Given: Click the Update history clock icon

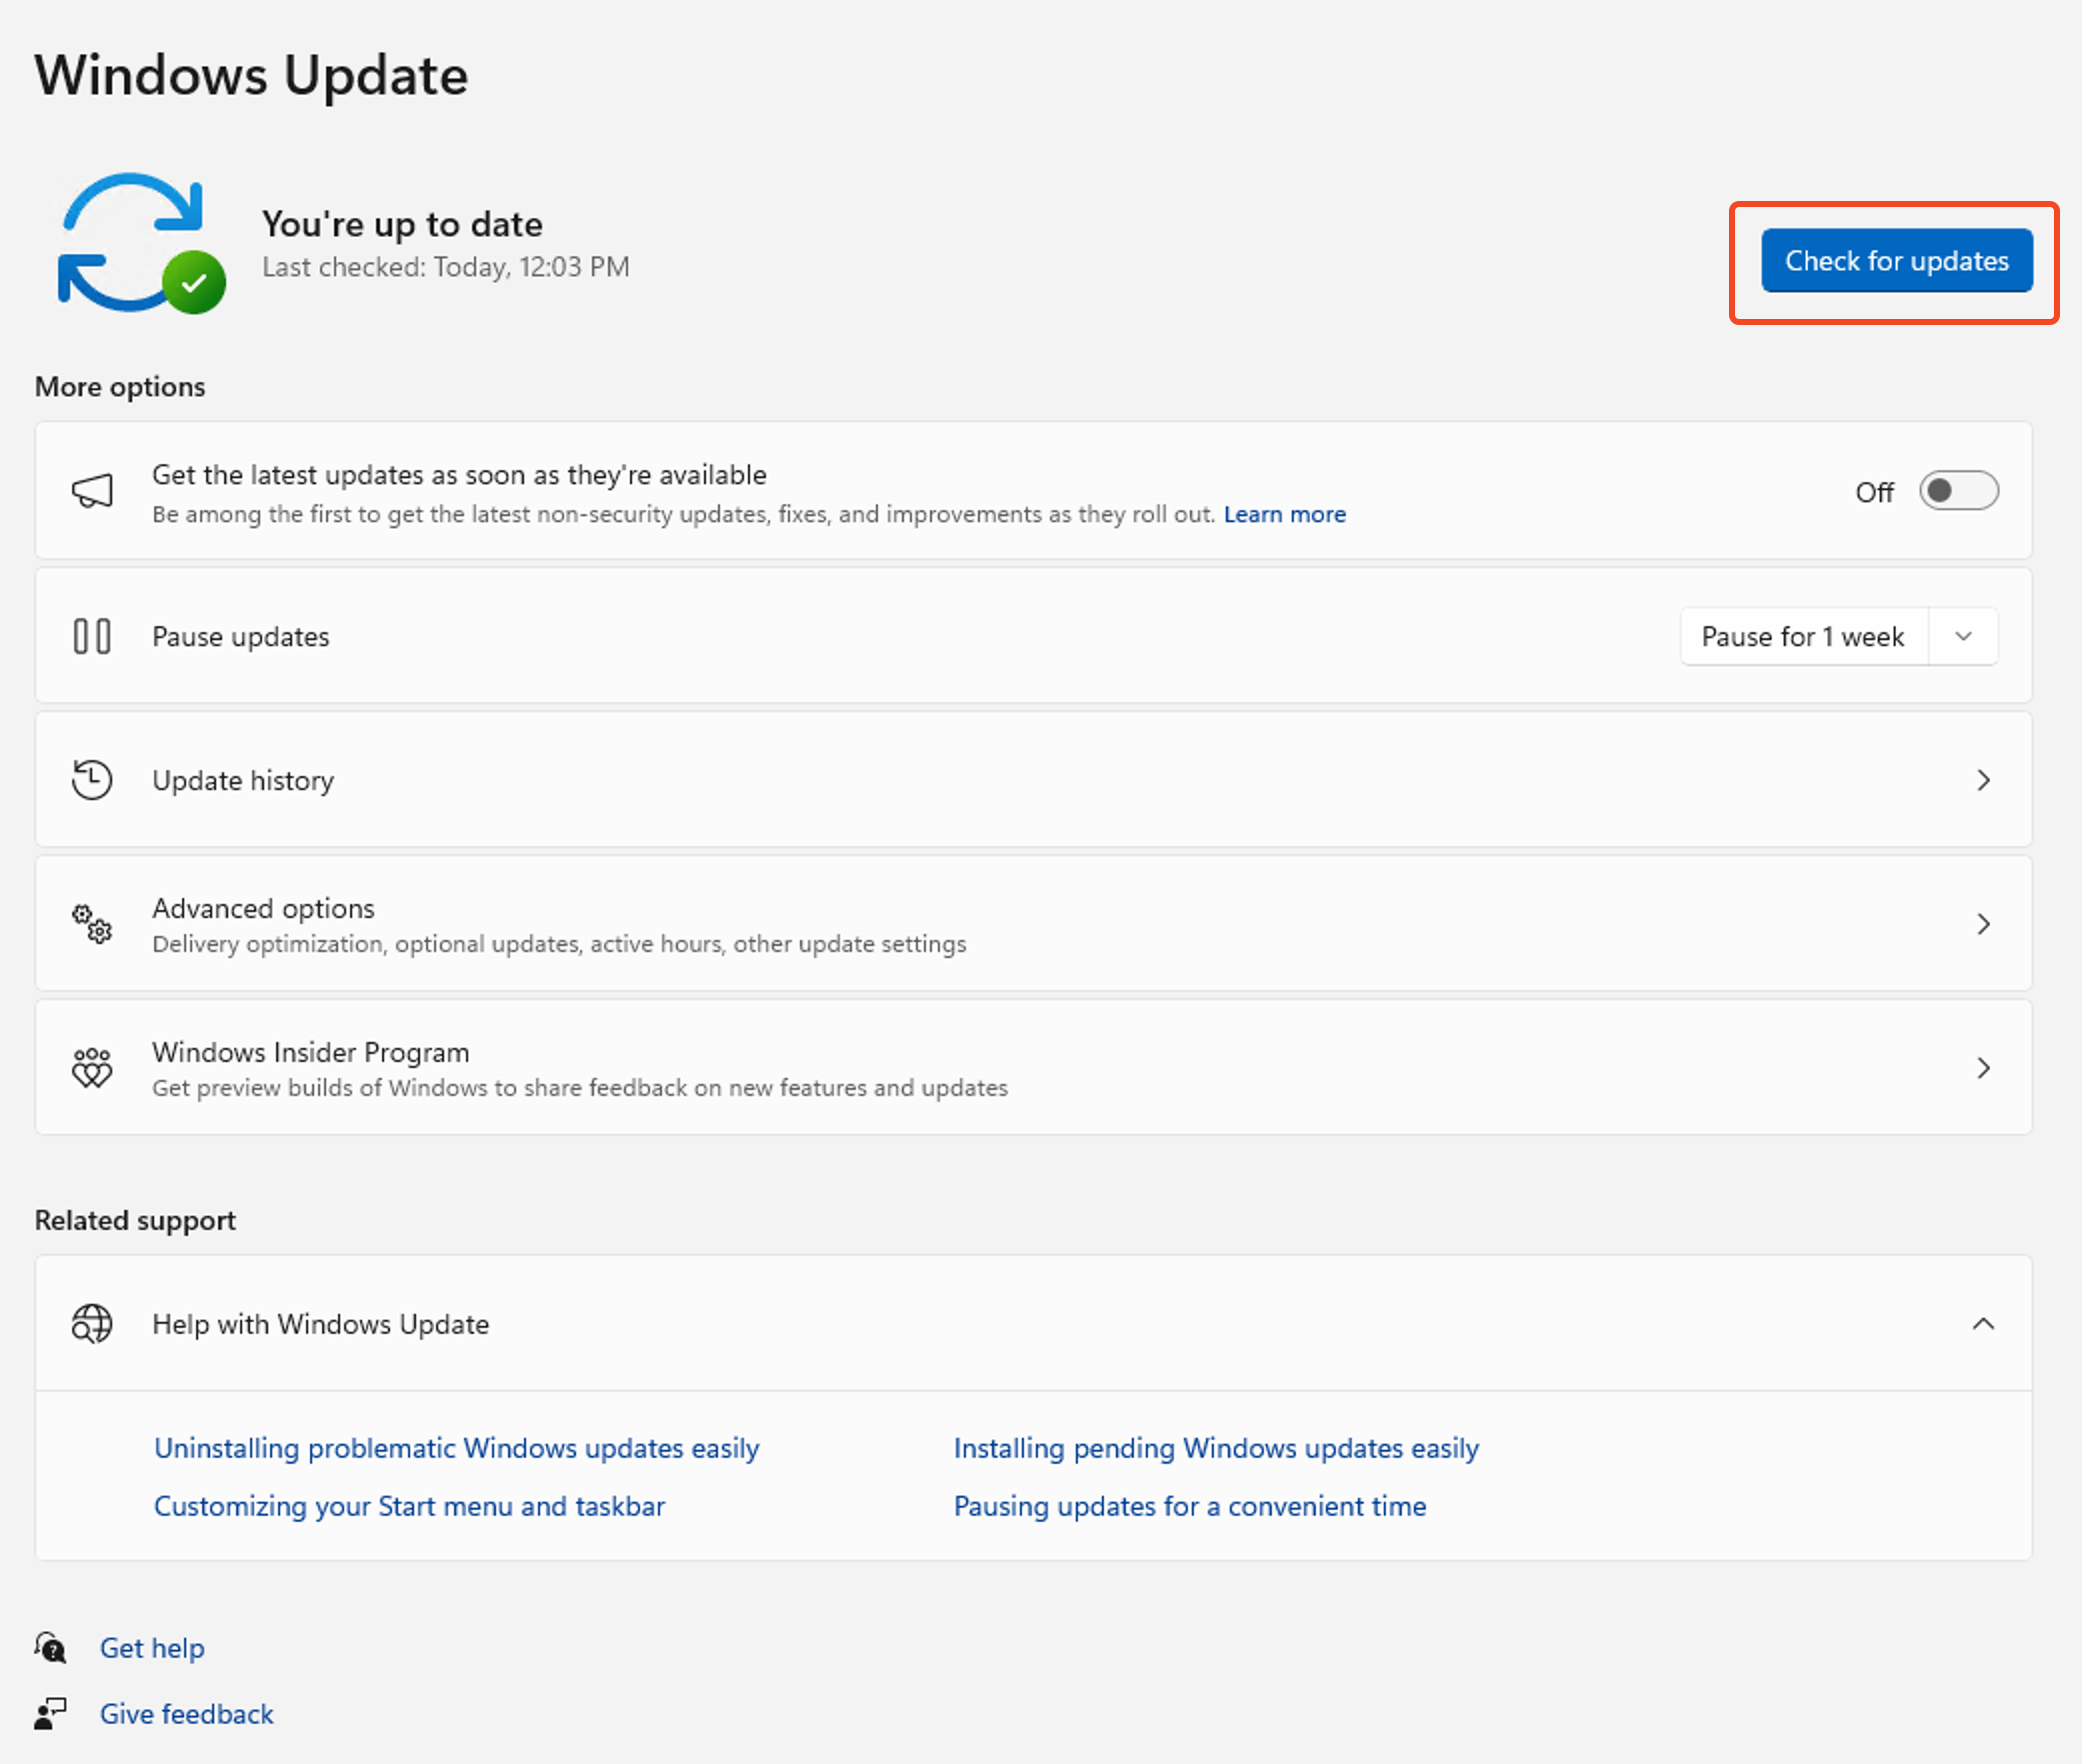Looking at the screenshot, I should click(92, 780).
